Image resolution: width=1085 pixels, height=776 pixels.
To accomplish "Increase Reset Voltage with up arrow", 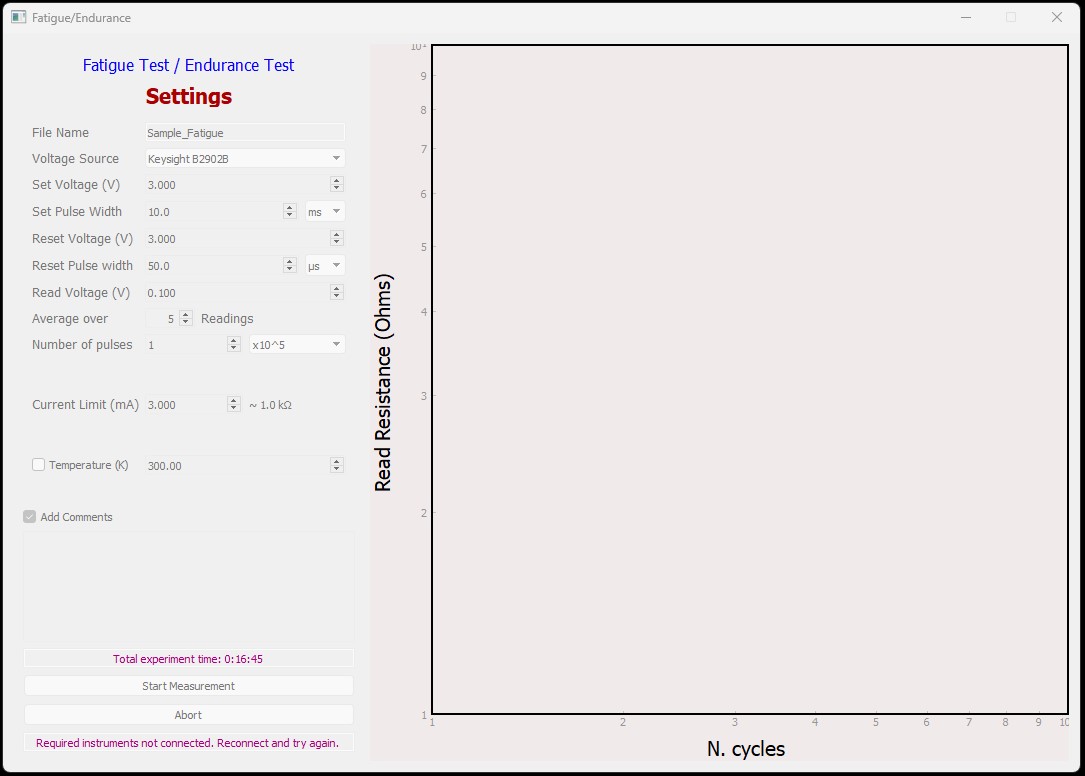I will [x=336, y=235].
